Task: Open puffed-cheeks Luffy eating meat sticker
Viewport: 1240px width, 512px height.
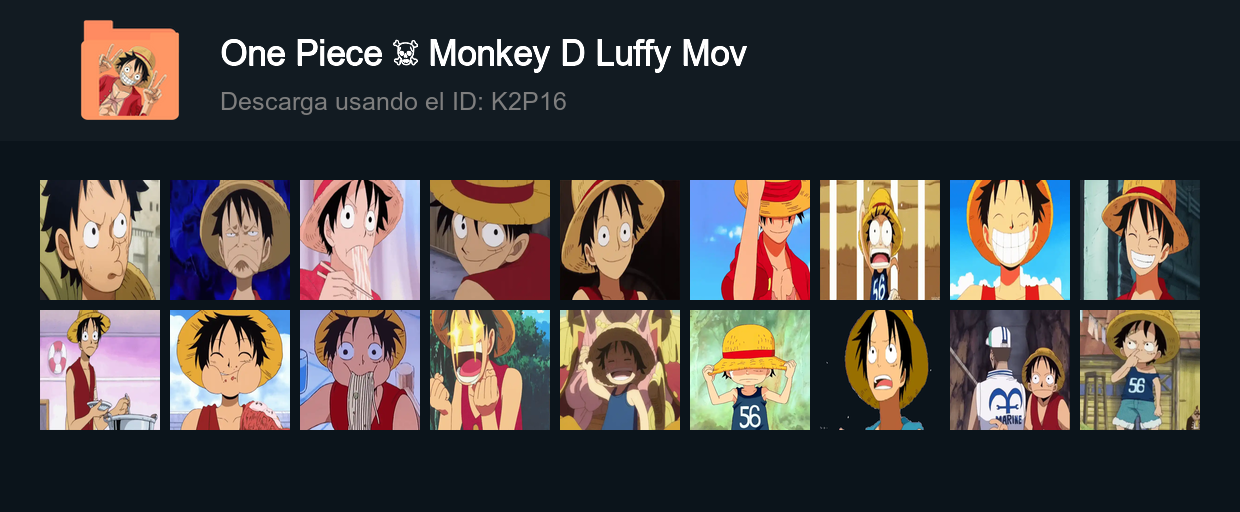Action: coord(230,370)
